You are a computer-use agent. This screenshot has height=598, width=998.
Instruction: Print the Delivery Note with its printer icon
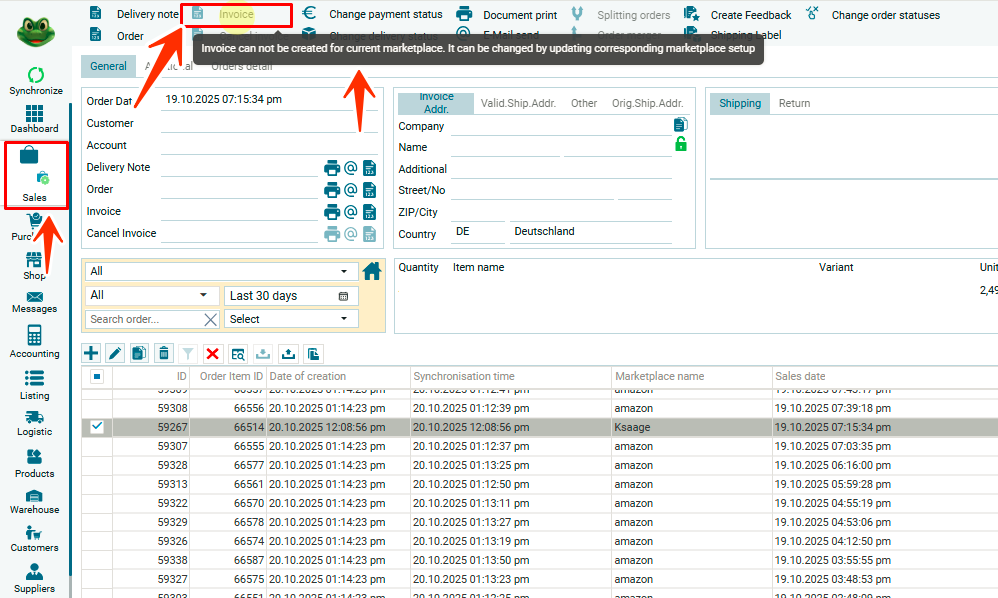click(x=332, y=168)
